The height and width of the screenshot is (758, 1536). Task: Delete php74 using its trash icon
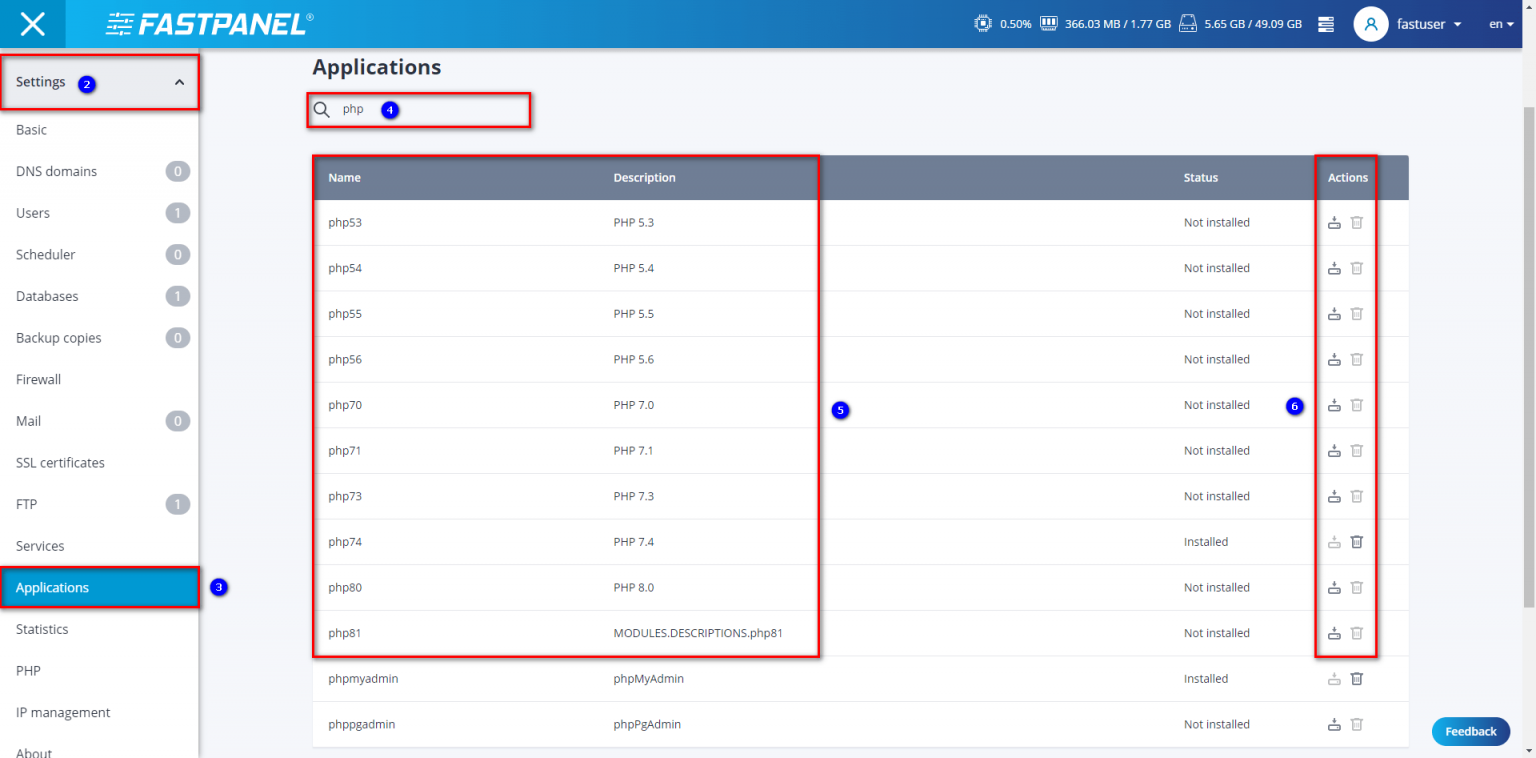click(1357, 542)
